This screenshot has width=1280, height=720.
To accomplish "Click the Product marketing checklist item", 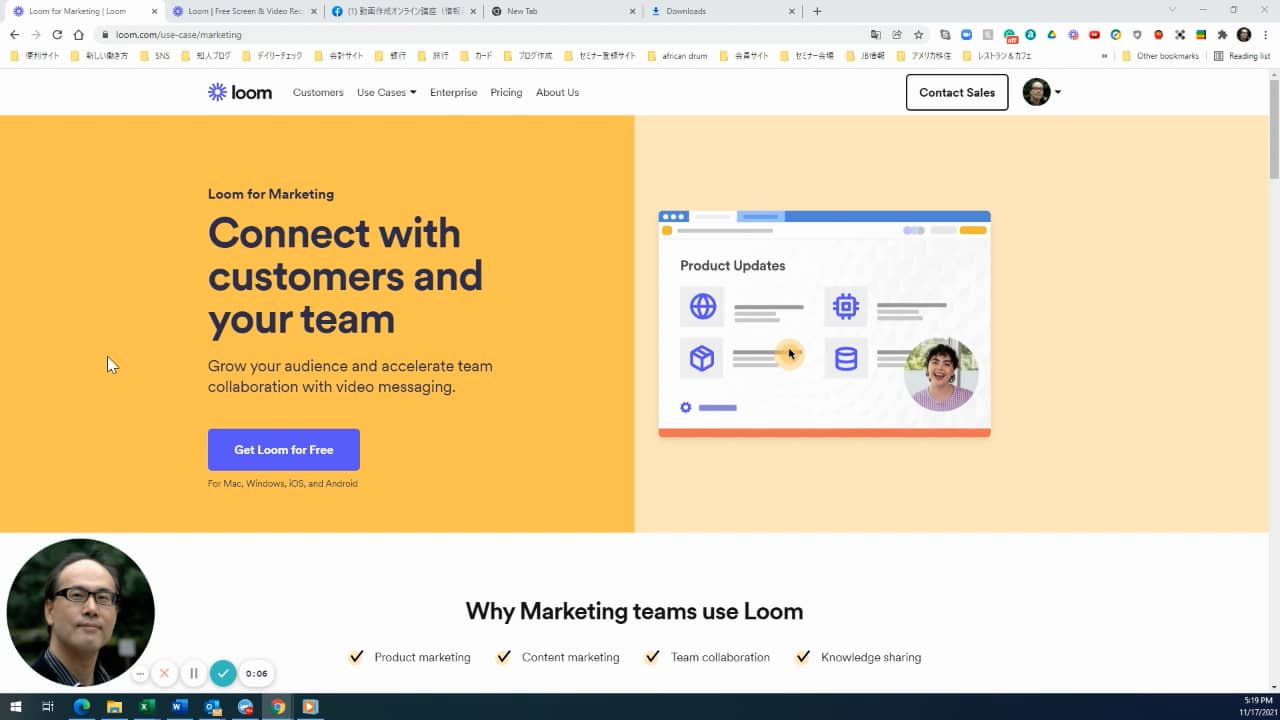I will pyautogui.click(x=409, y=657).
